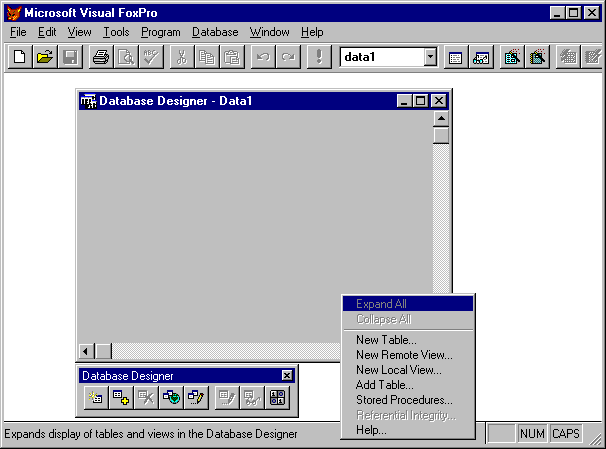Click the vertical scrollbar thumb in Database Designer
The height and width of the screenshot is (449, 606).
[x=441, y=135]
